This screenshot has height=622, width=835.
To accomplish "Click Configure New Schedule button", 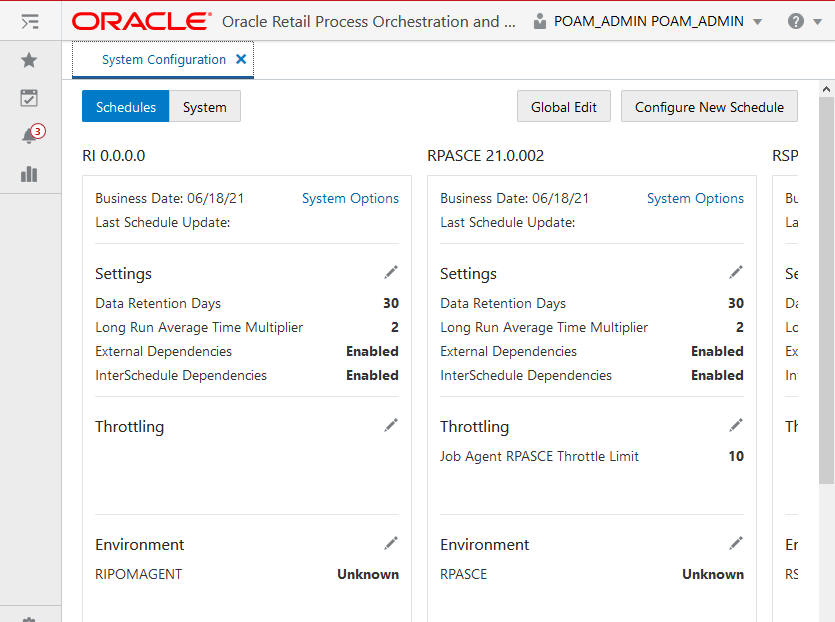I will click(x=709, y=107).
